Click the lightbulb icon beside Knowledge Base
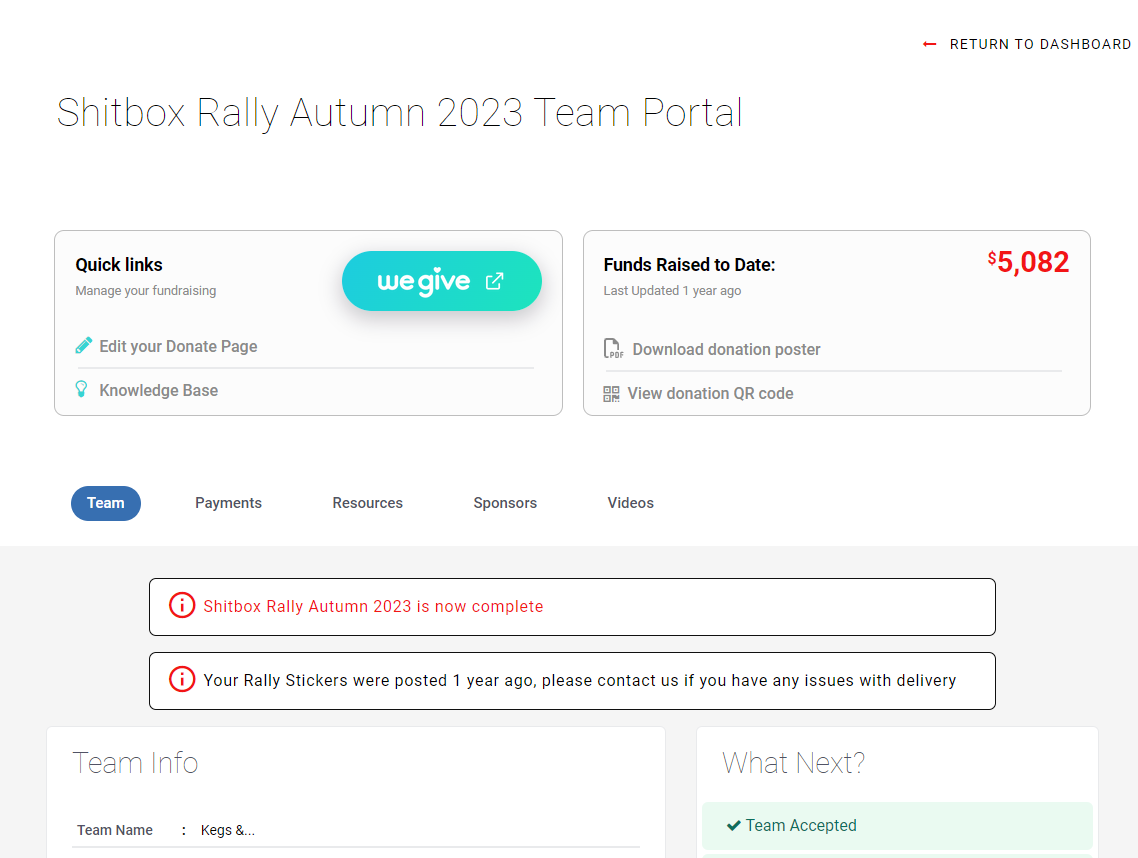The image size is (1138, 858). pyautogui.click(x=81, y=389)
